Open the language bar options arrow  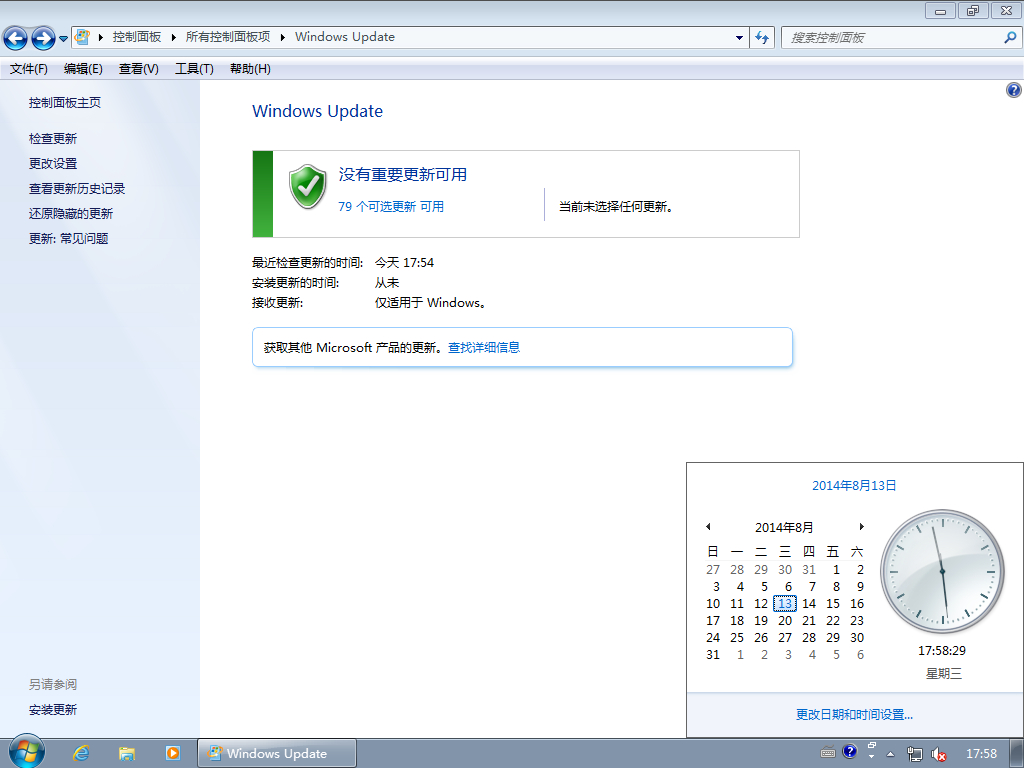click(x=871, y=757)
